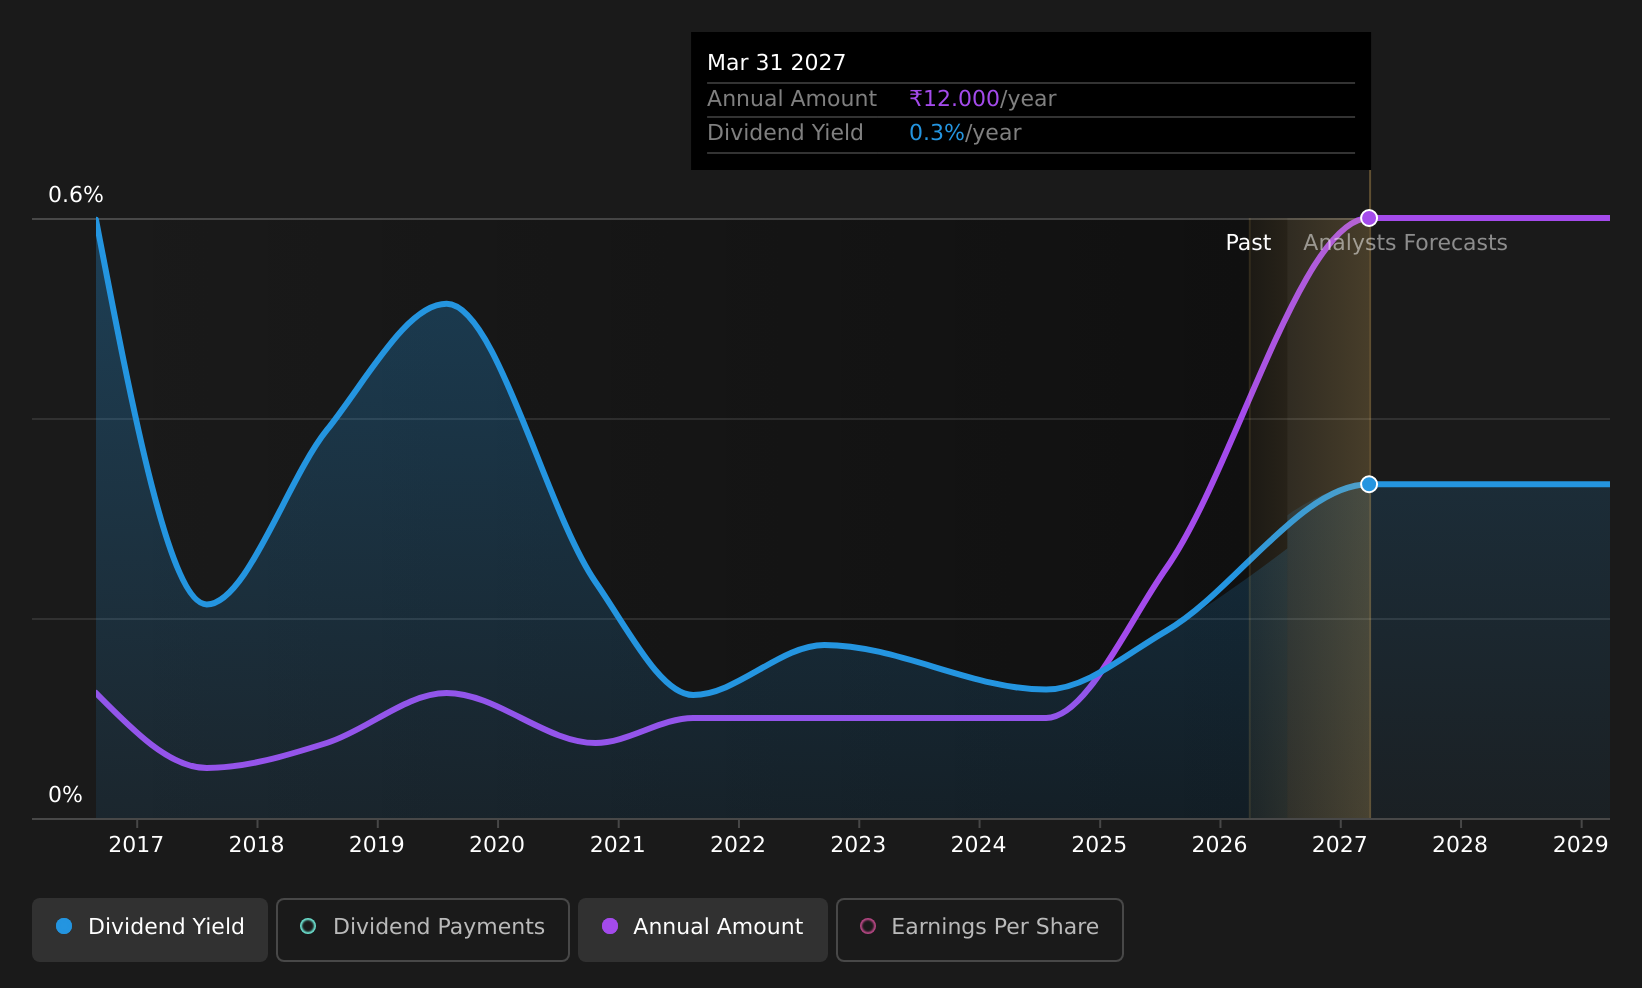Click the Analysts Forecasts label
1642x988 pixels.
(x=1405, y=243)
